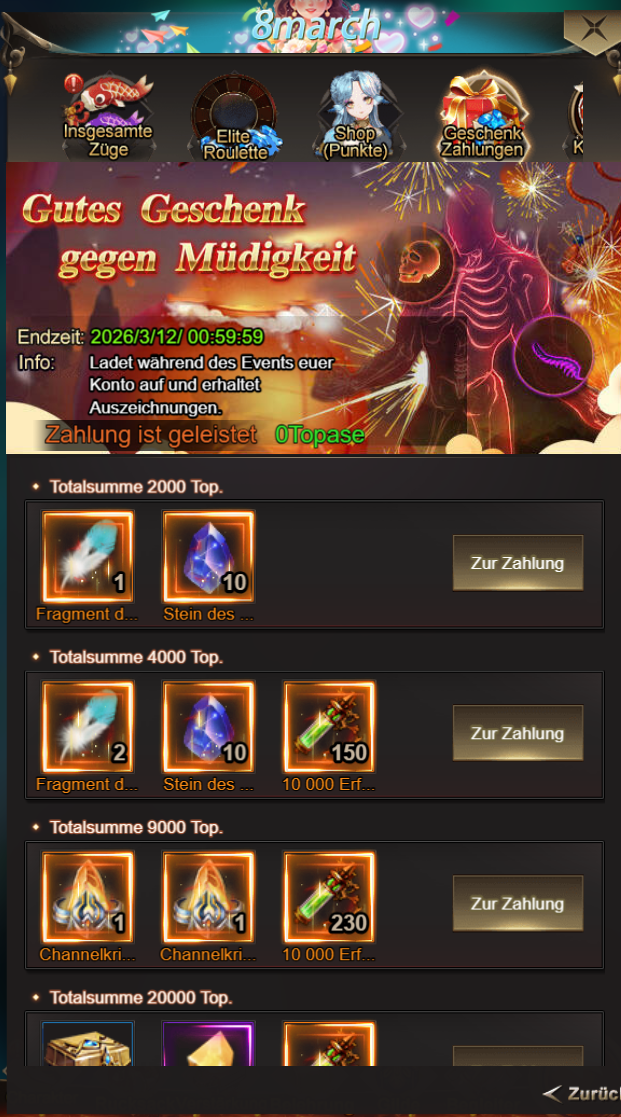This screenshot has width=621, height=1117.
Task: Select green potion icon with quantity 230
Action: (329, 897)
